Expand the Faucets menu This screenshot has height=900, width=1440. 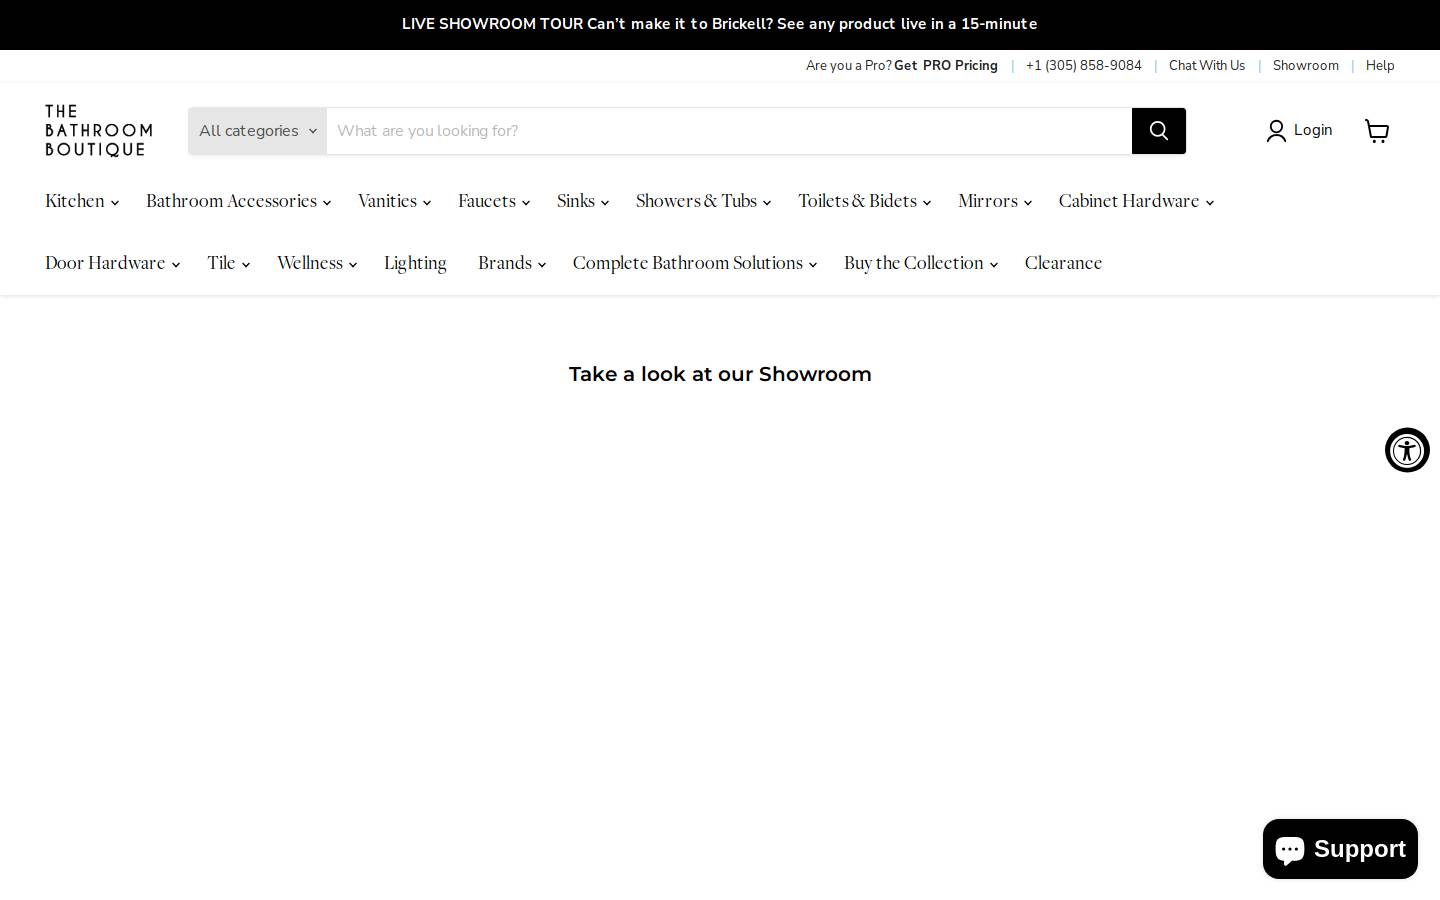pyautogui.click(x=494, y=201)
